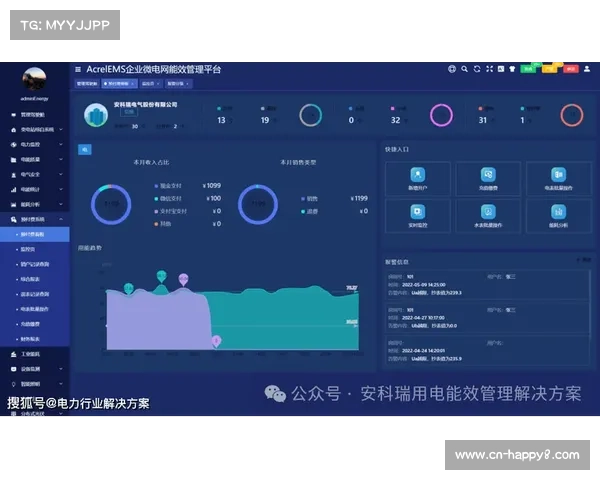Click the yellow alarm badge in the header
600x480 pixels.
point(550,69)
